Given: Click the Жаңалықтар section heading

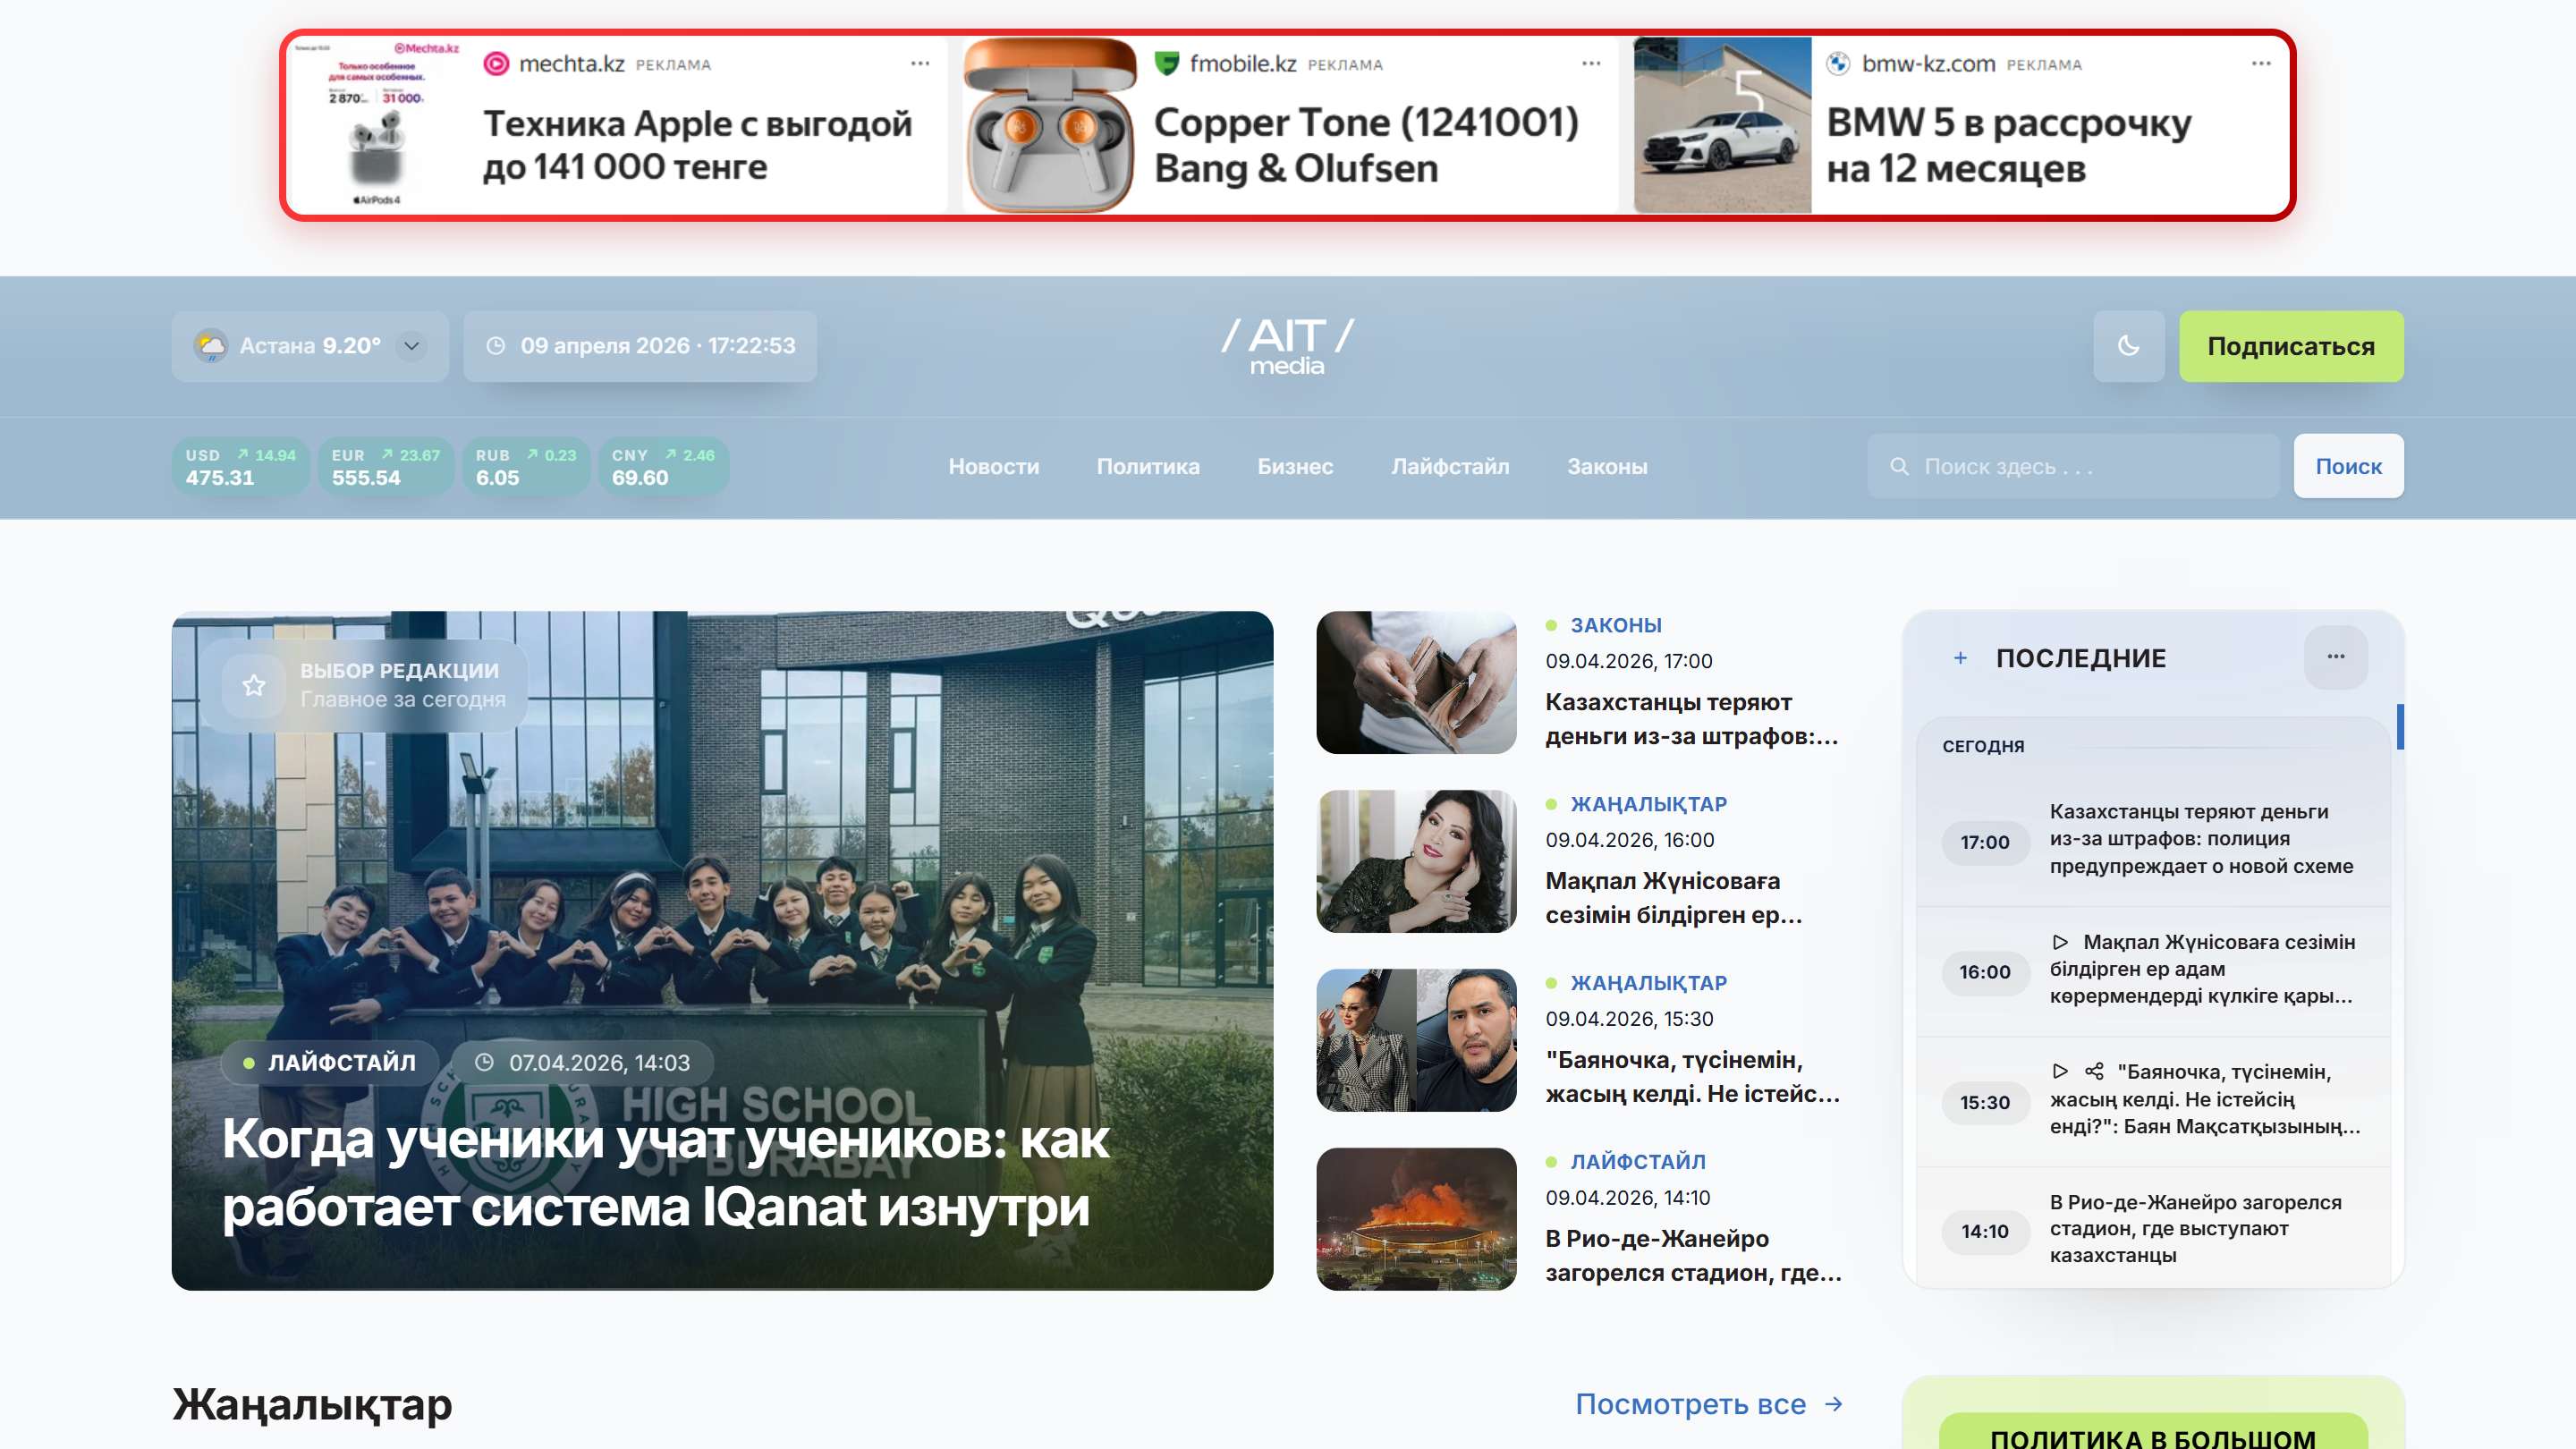Looking at the screenshot, I should (312, 1404).
